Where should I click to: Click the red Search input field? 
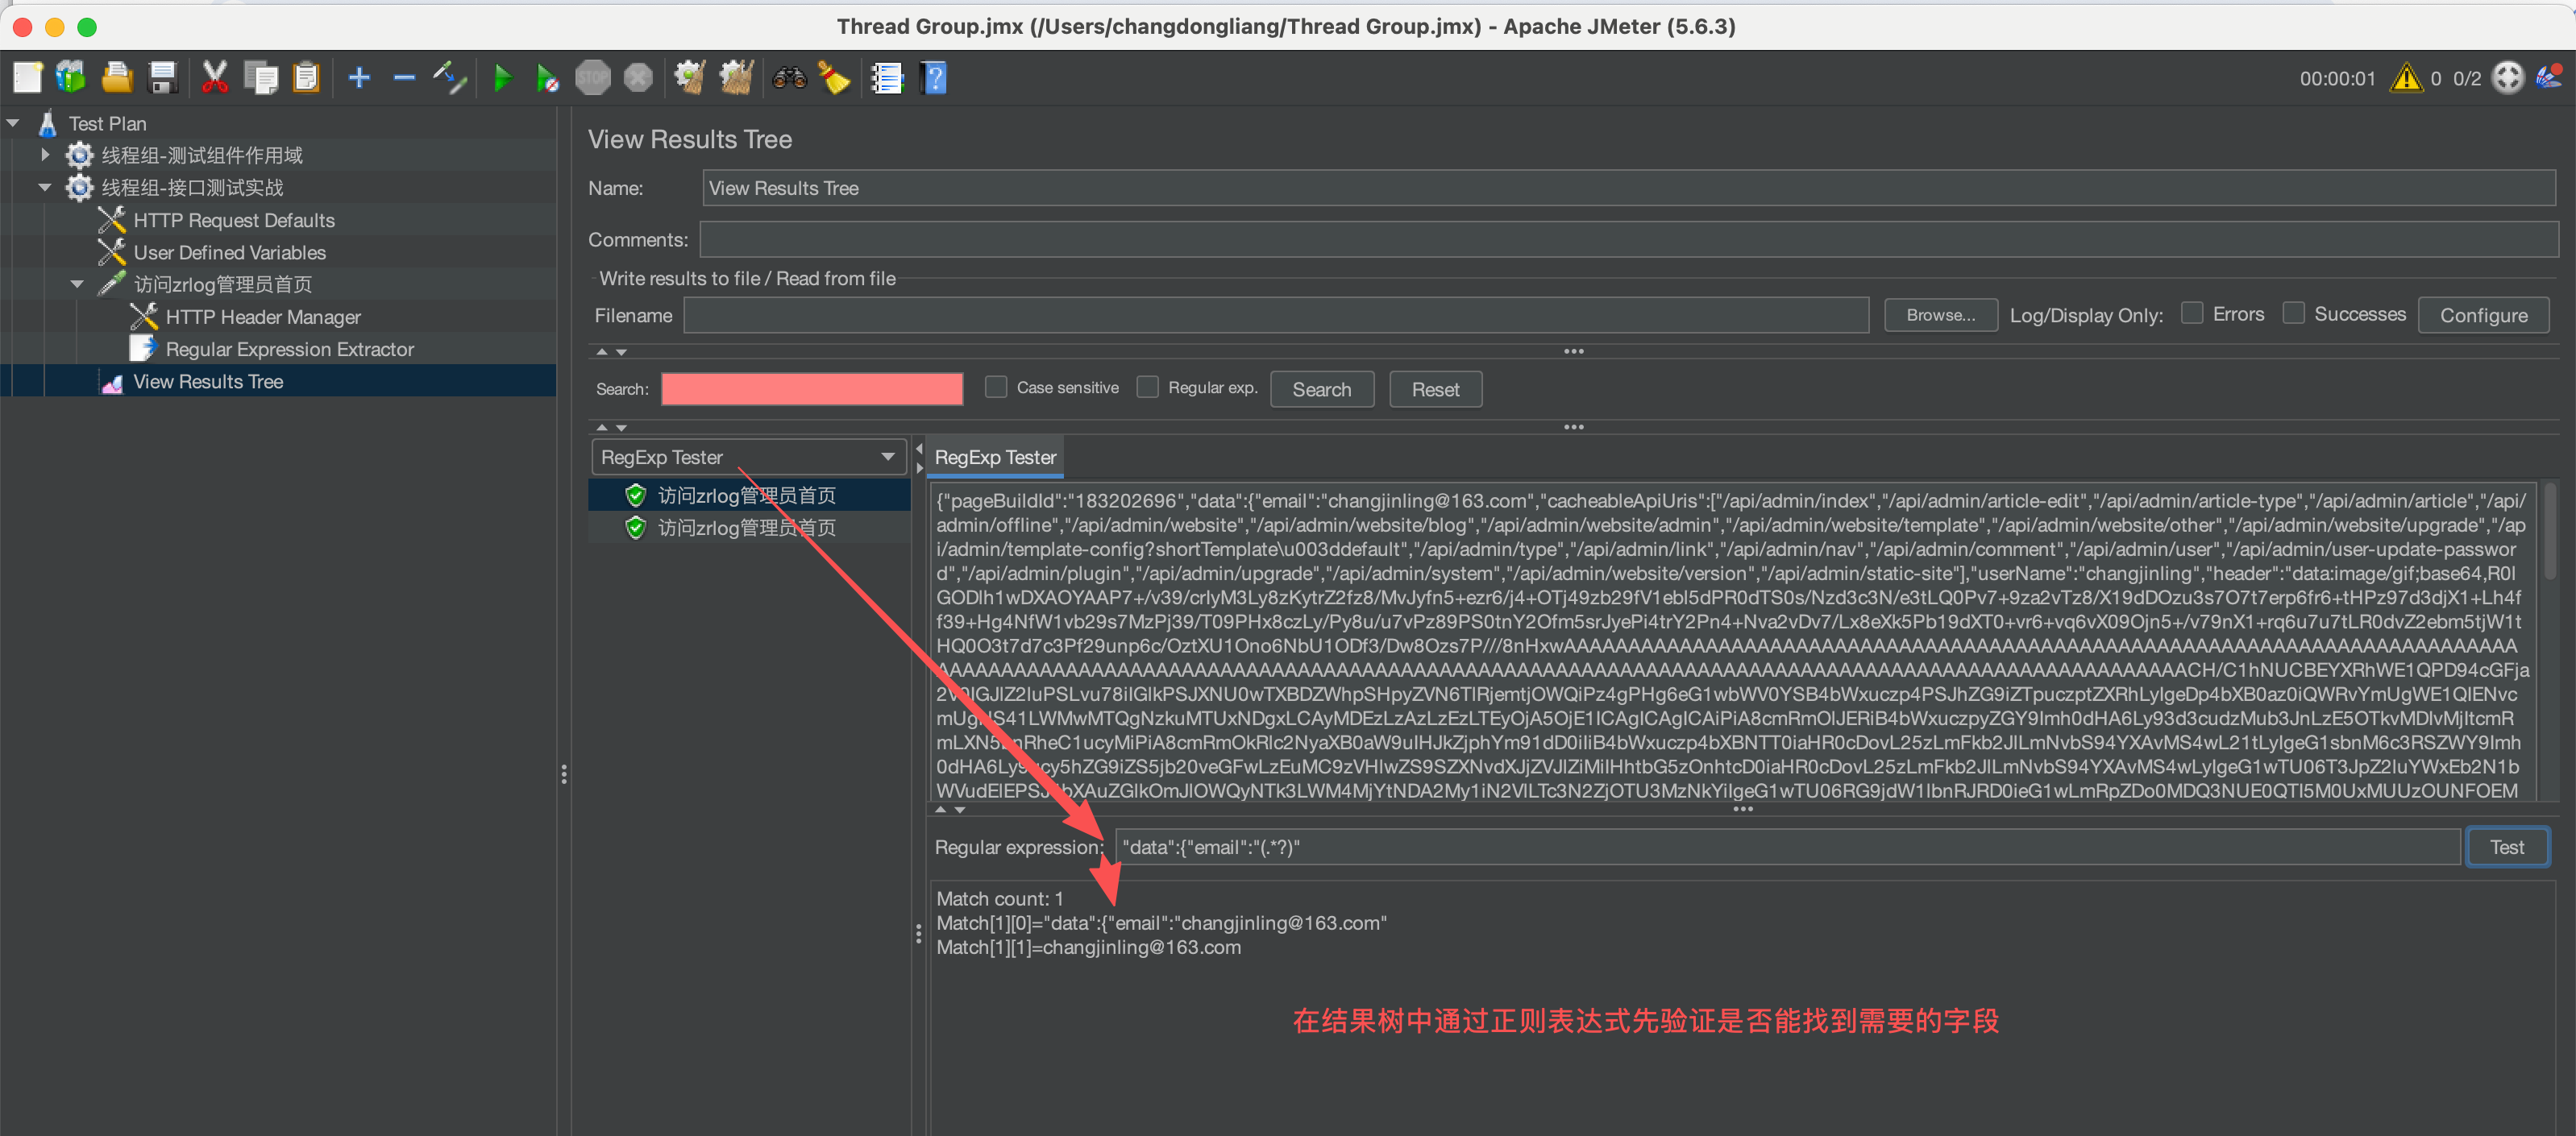[x=811, y=389]
